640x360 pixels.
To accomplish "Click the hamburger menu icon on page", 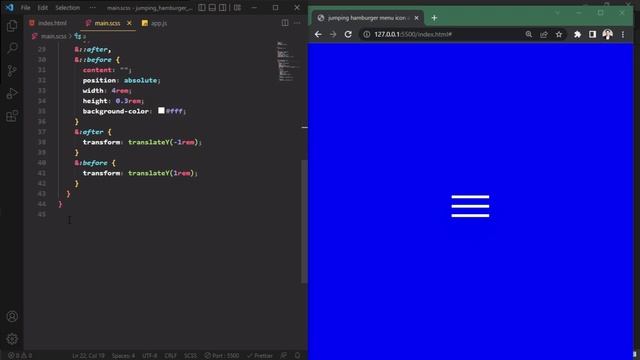I will click(x=470, y=206).
